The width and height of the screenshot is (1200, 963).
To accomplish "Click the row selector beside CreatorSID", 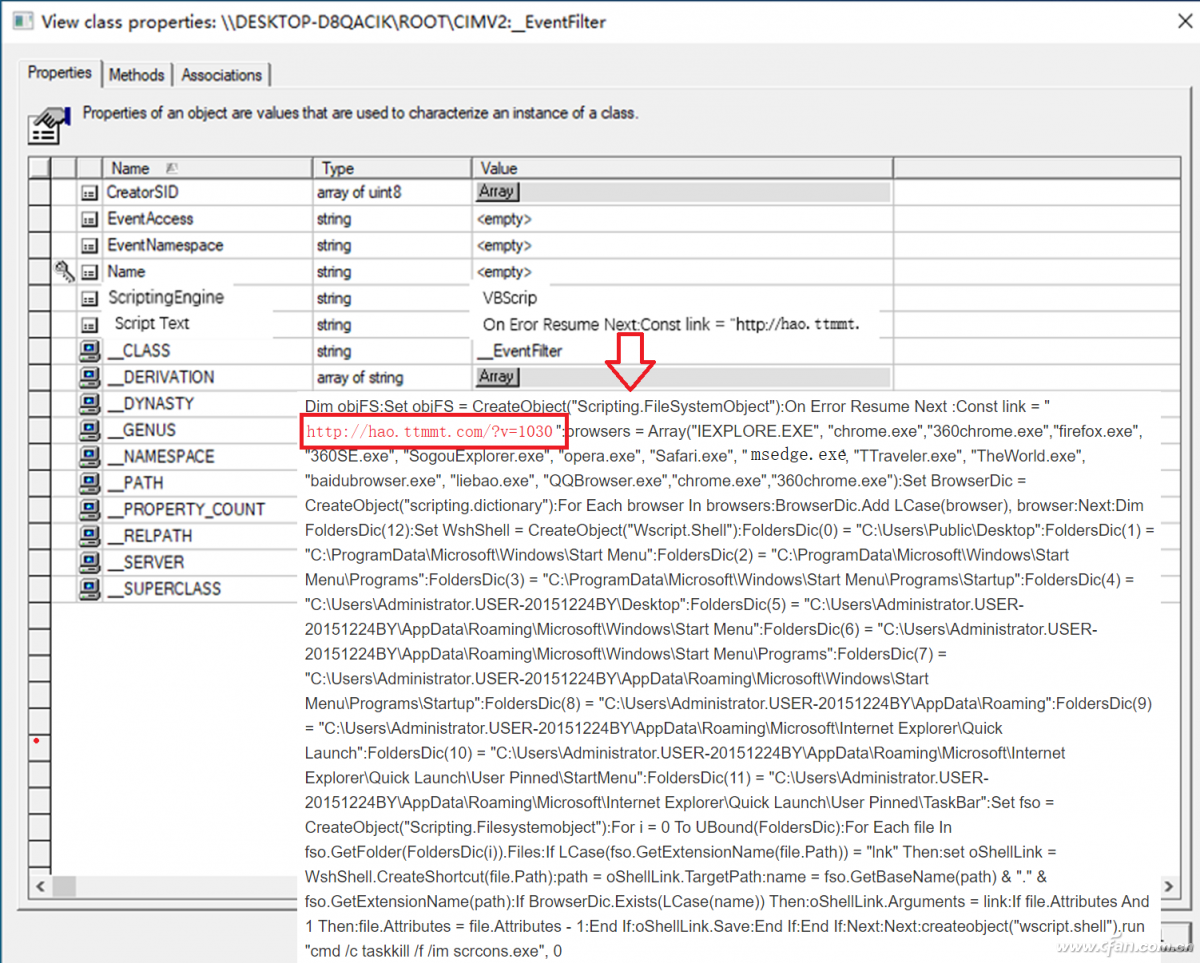I will [x=39, y=192].
